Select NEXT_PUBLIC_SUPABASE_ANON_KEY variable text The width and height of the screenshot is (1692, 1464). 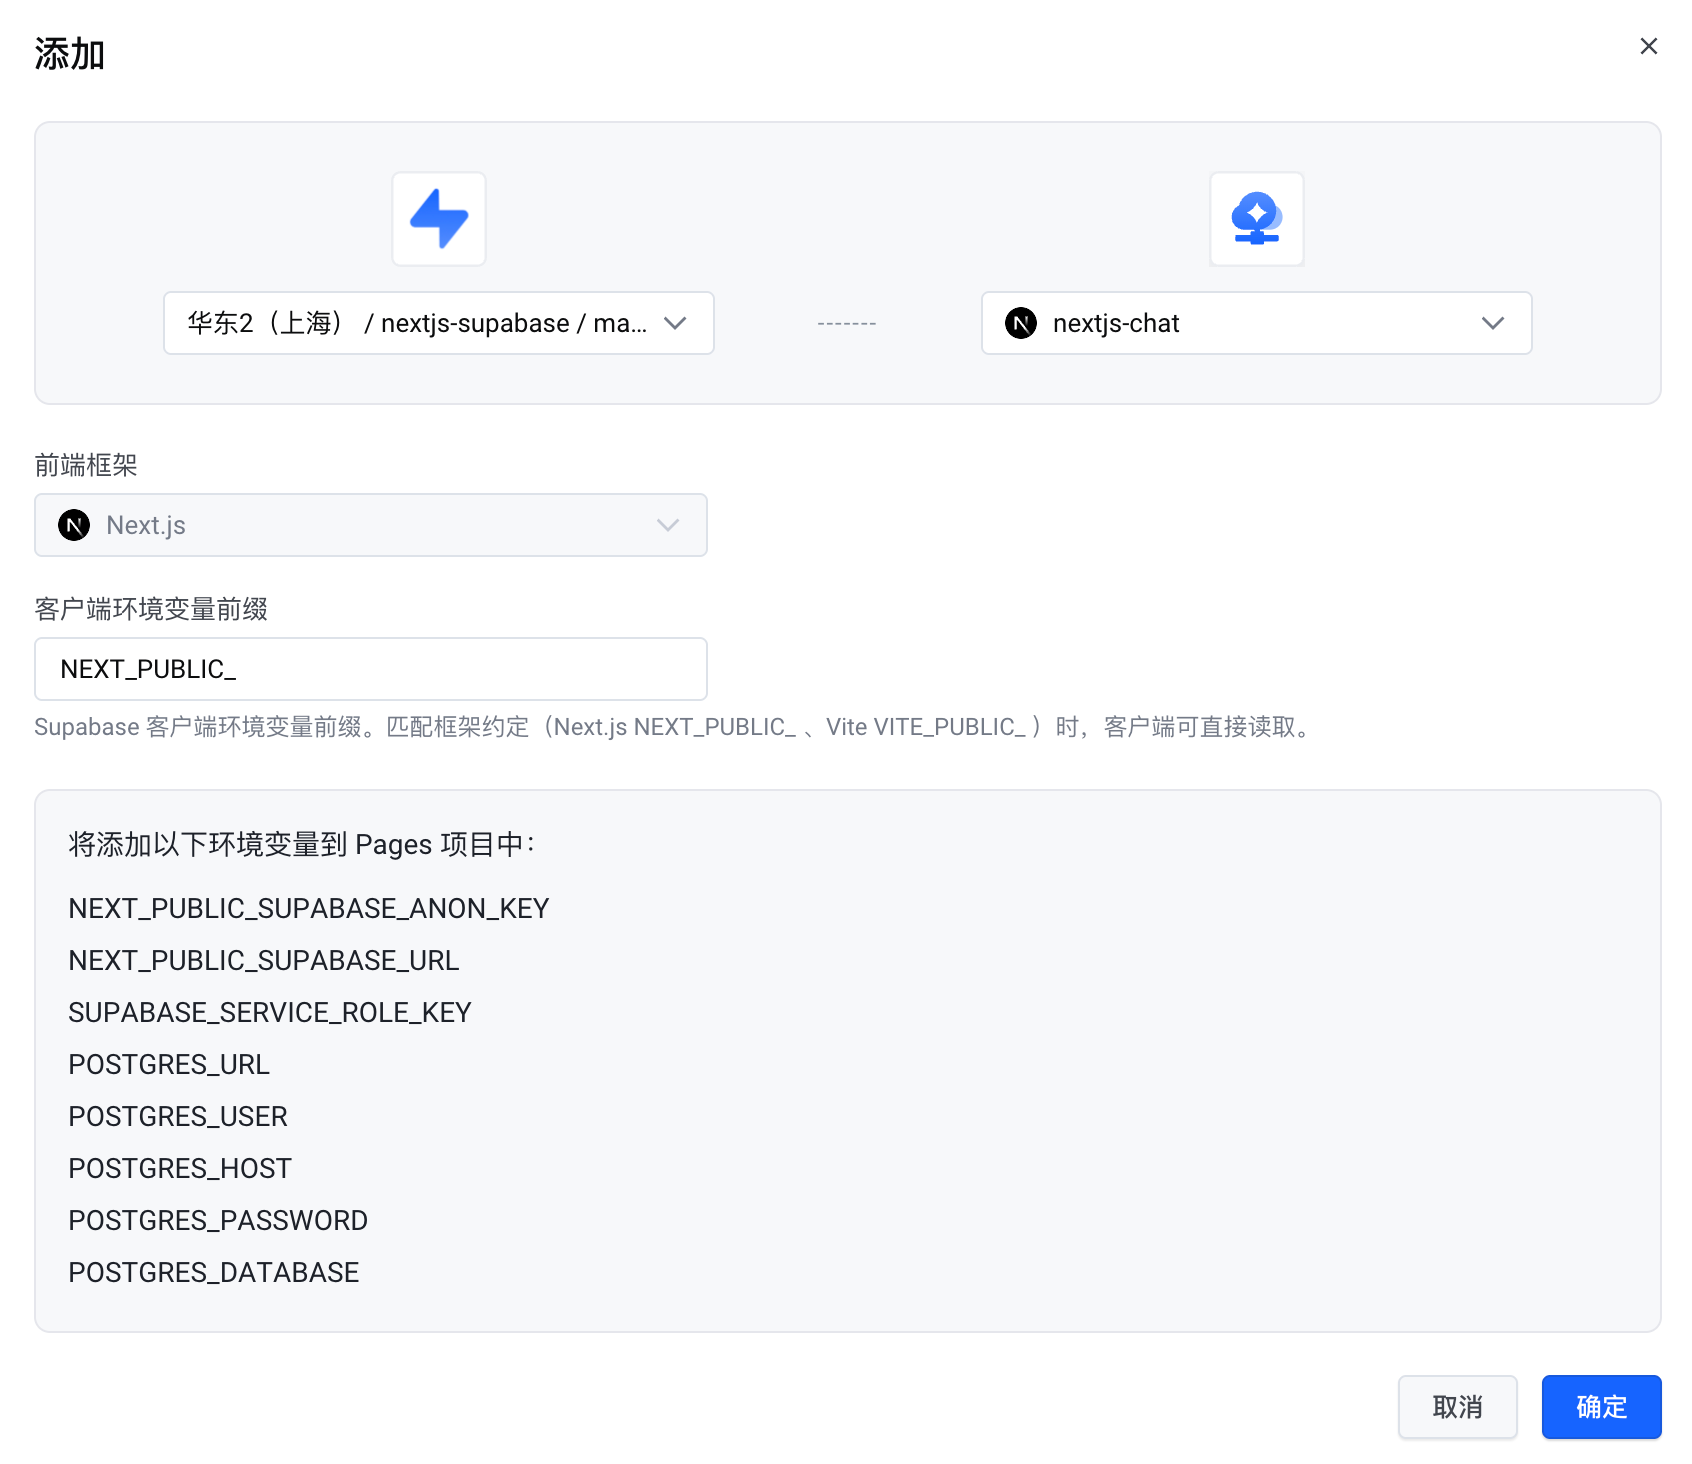click(309, 908)
